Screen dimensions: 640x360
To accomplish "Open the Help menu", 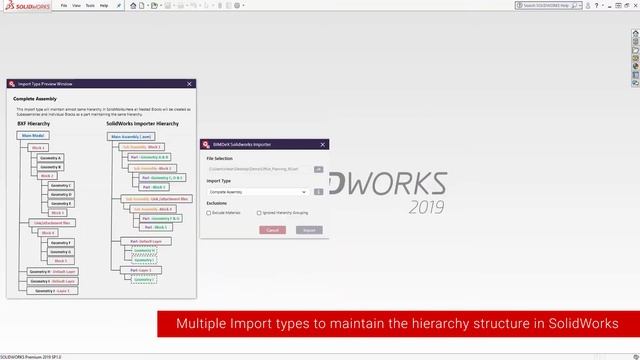I will point(104,6).
